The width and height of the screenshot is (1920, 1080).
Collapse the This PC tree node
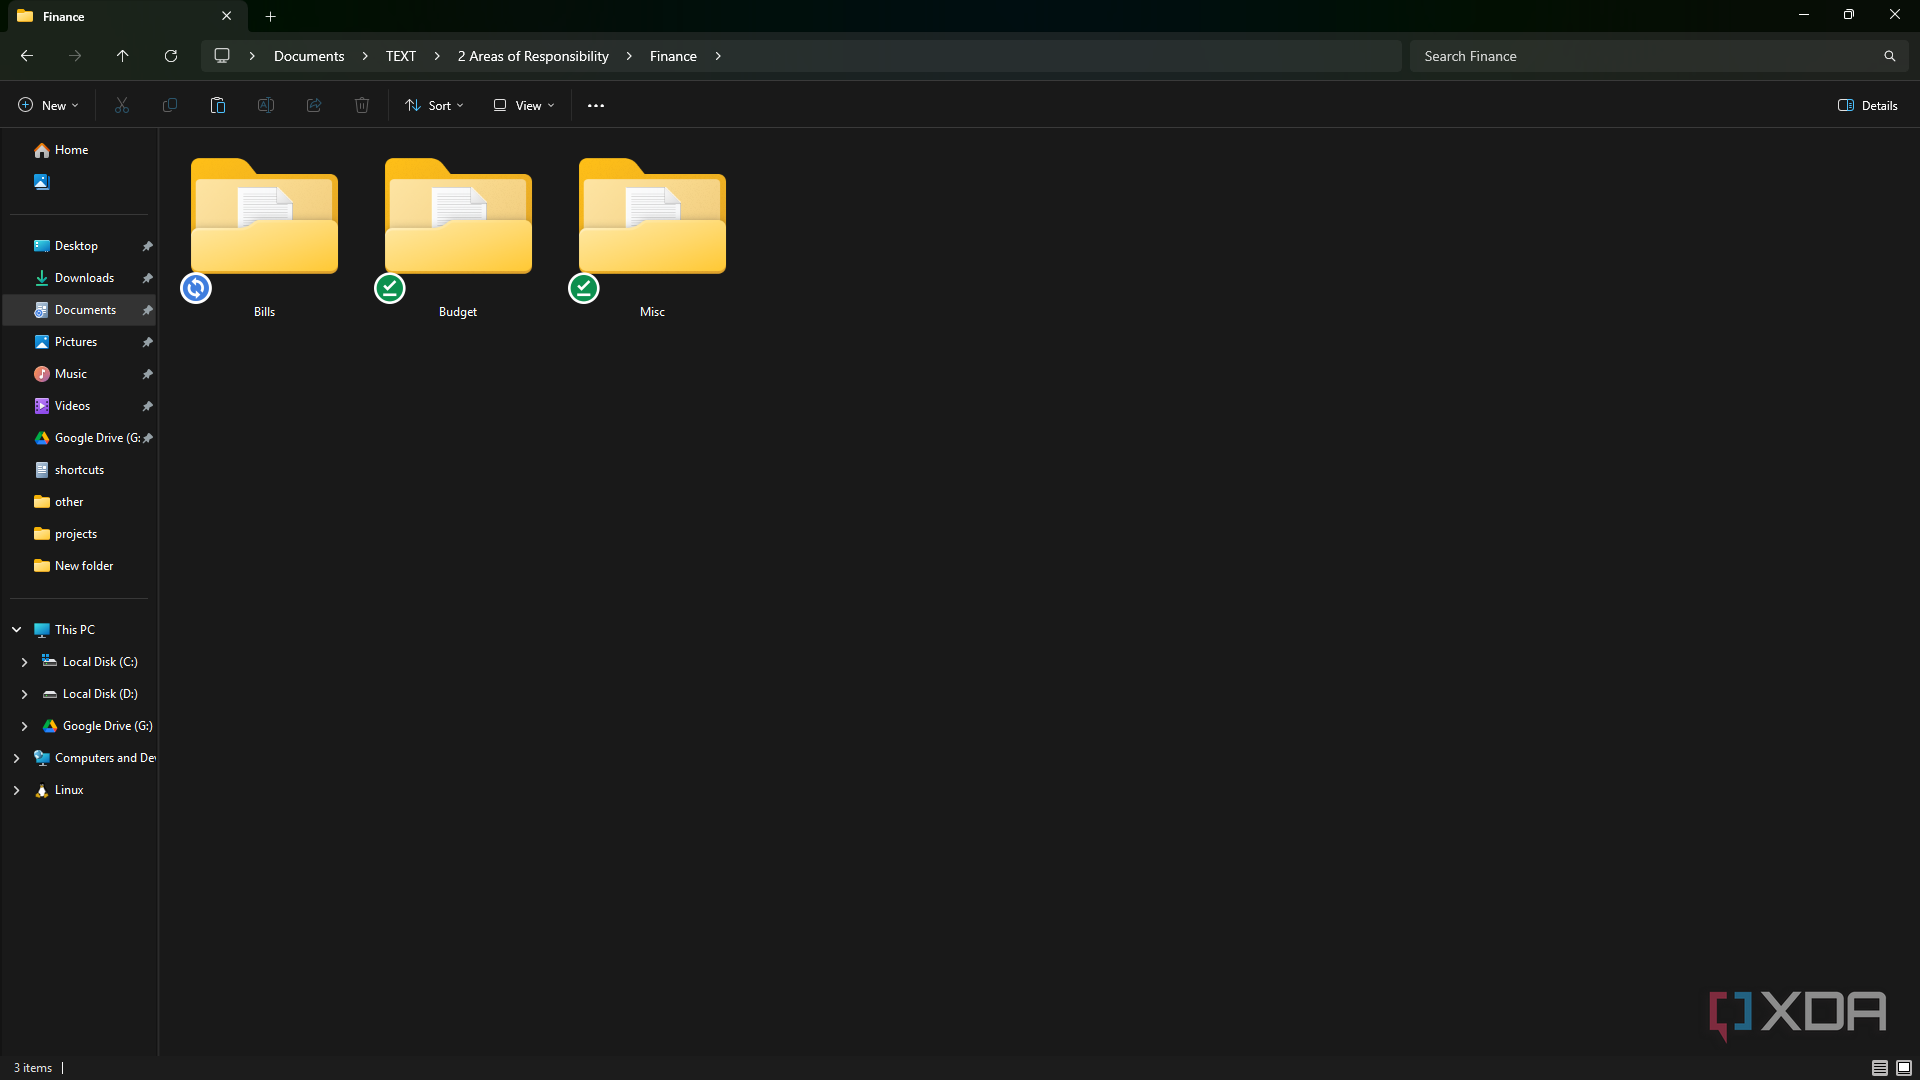click(17, 630)
